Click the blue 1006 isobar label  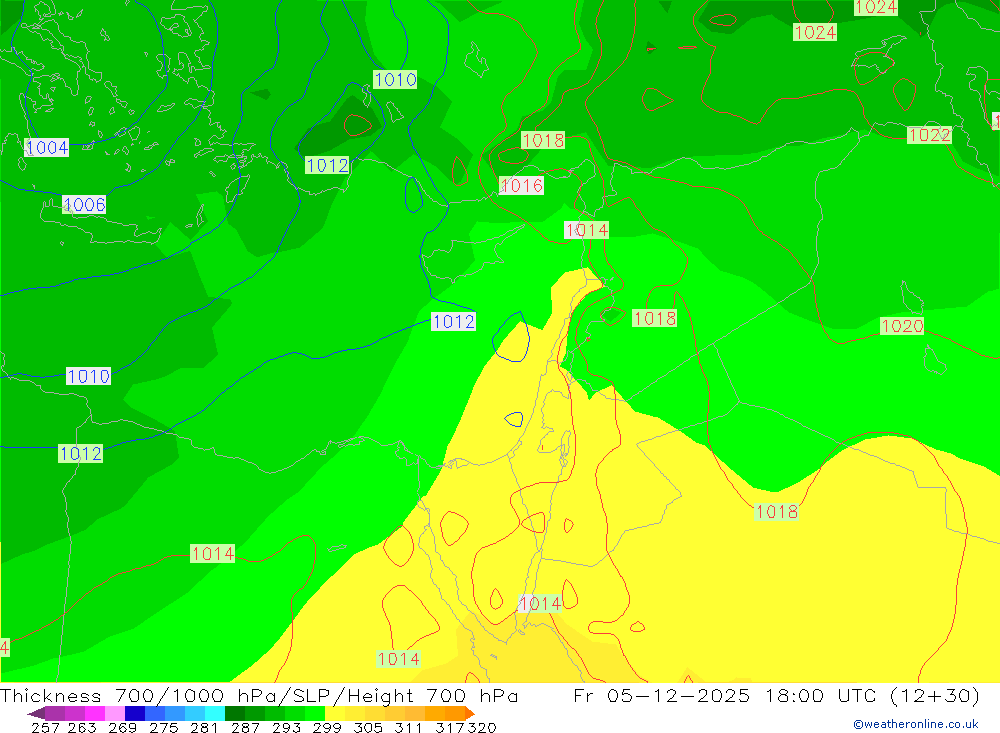click(84, 204)
